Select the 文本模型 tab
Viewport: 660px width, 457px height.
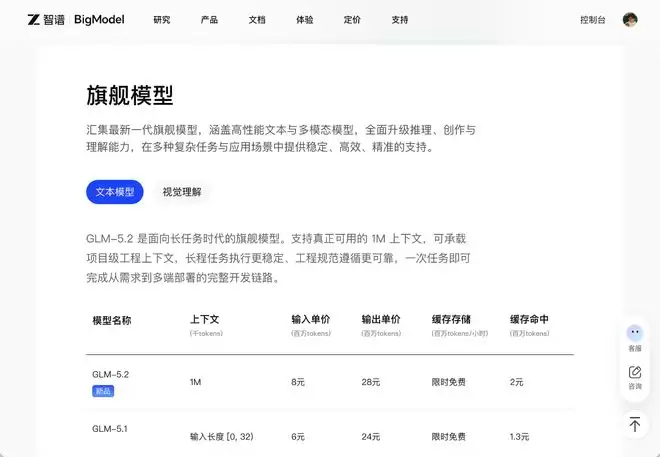click(x=115, y=192)
